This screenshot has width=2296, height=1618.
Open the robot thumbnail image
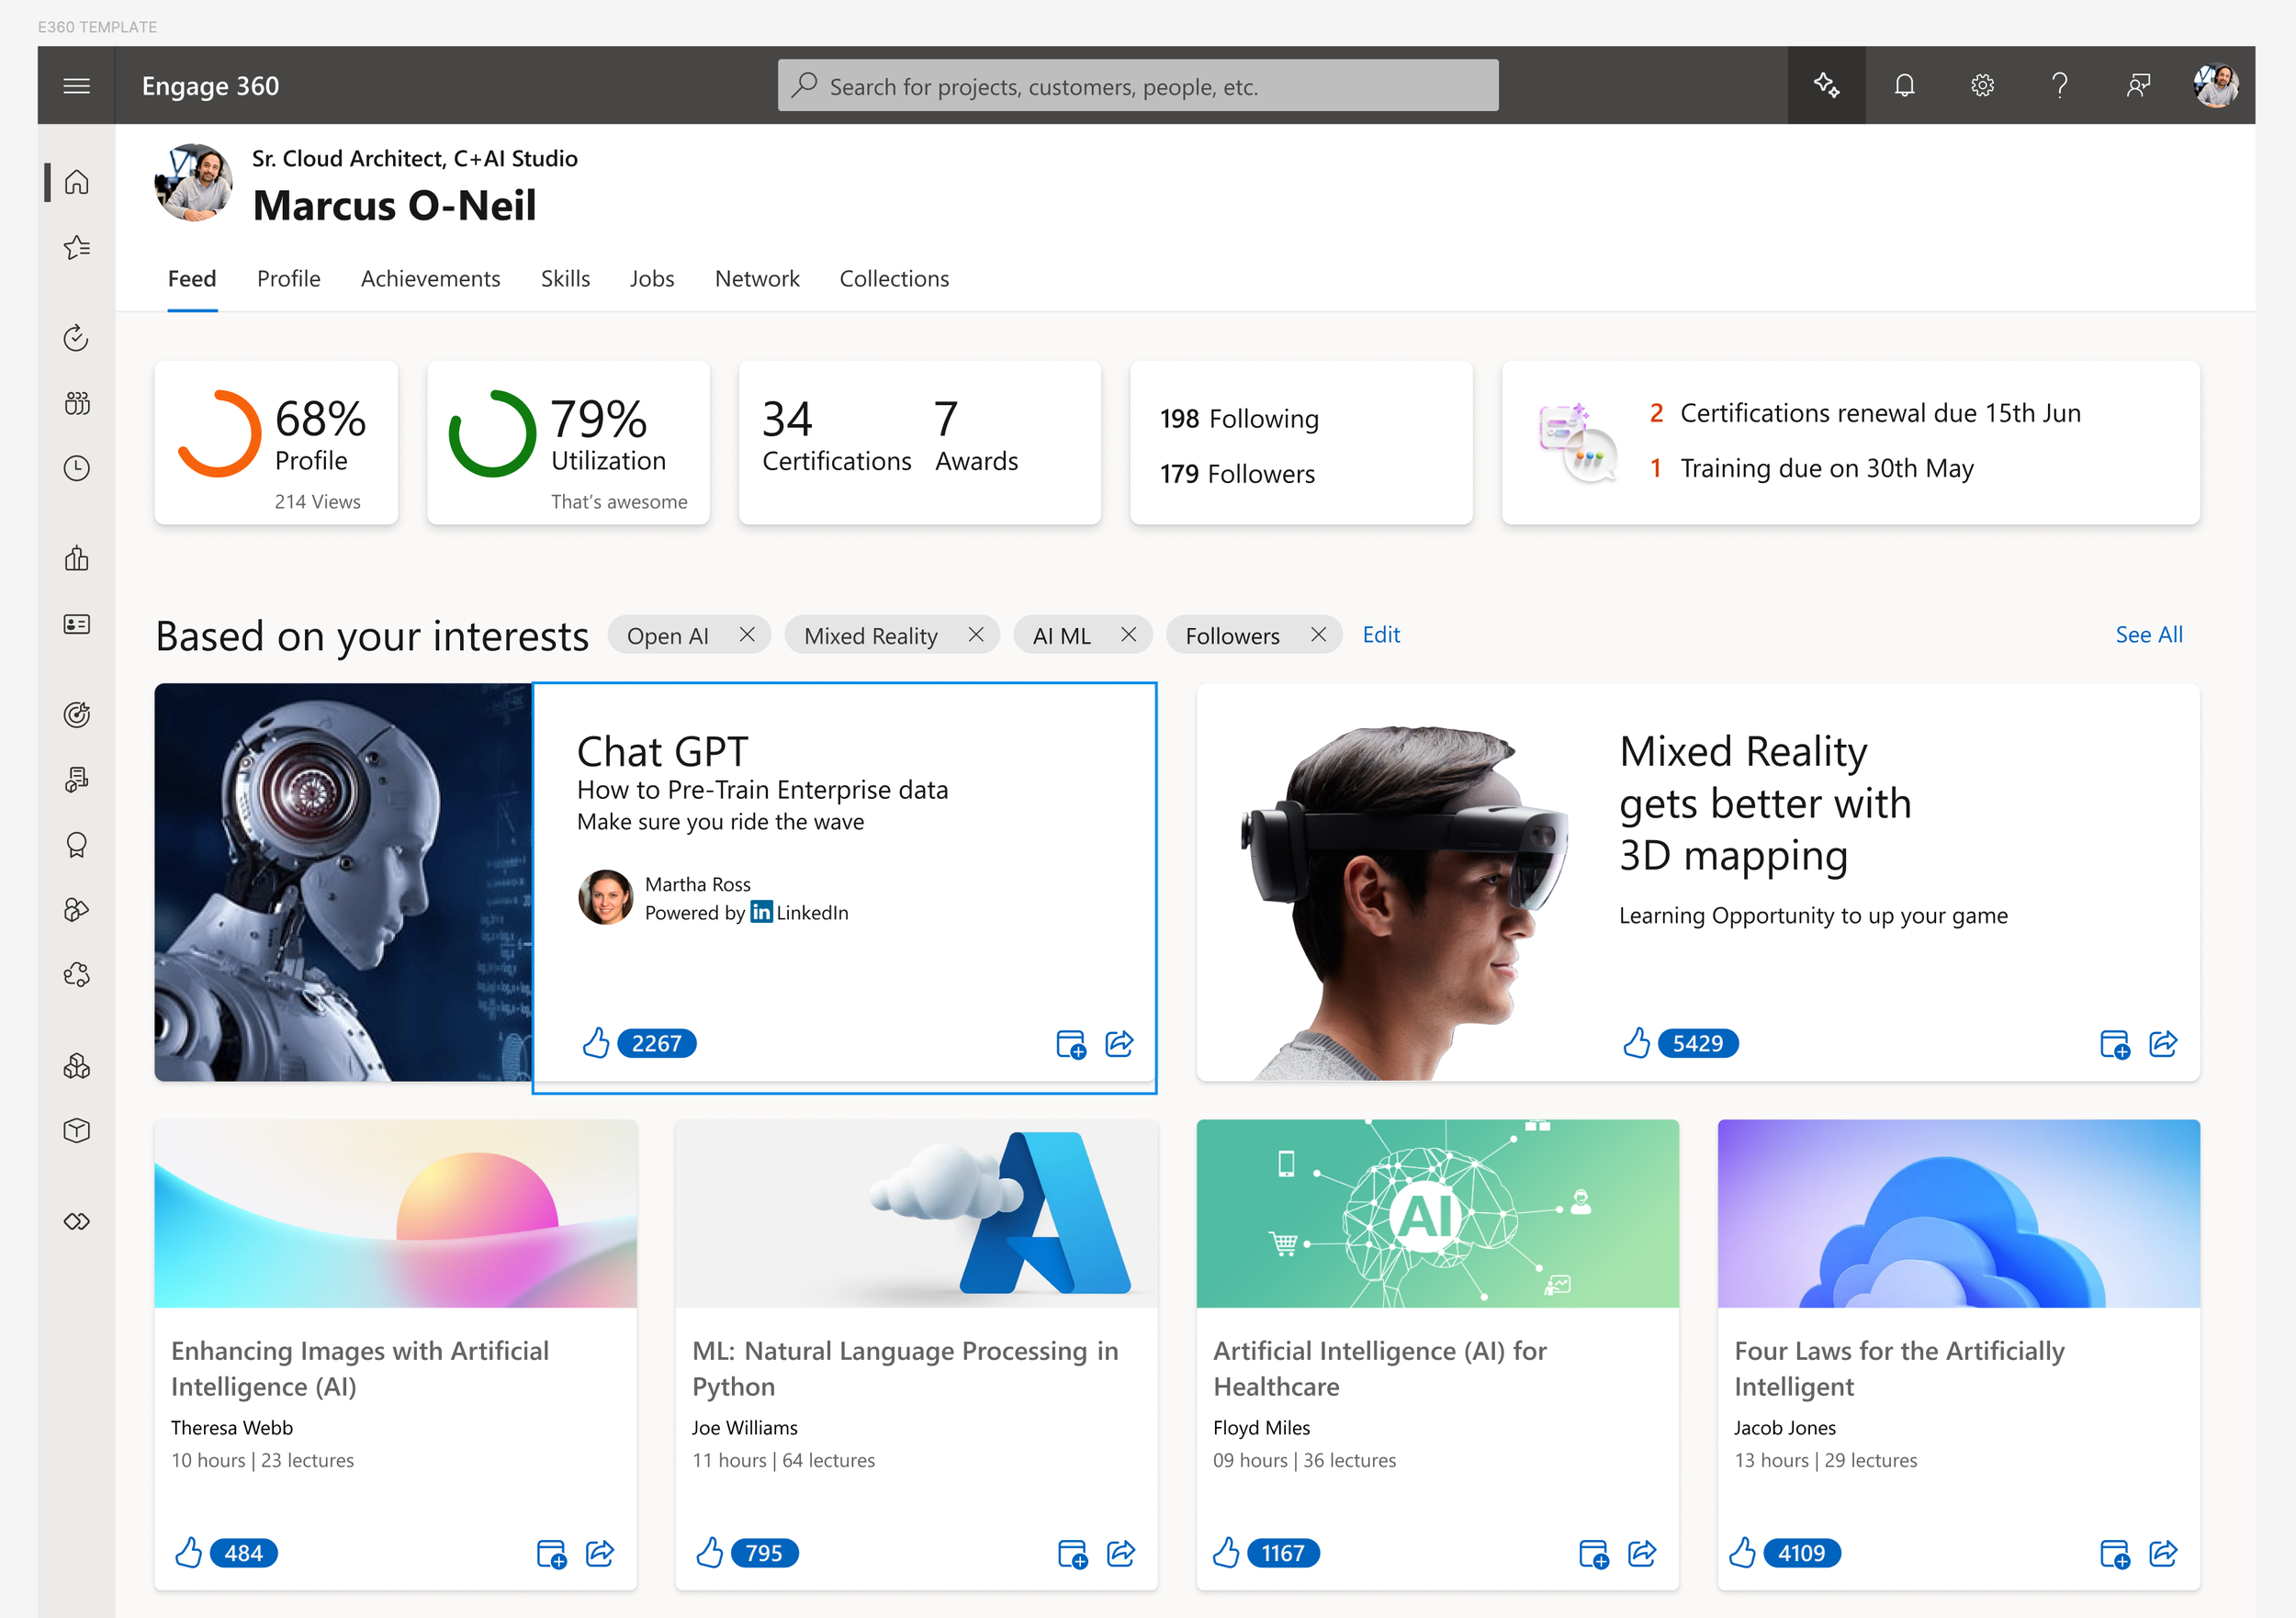pyautogui.click(x=344, y=882)
